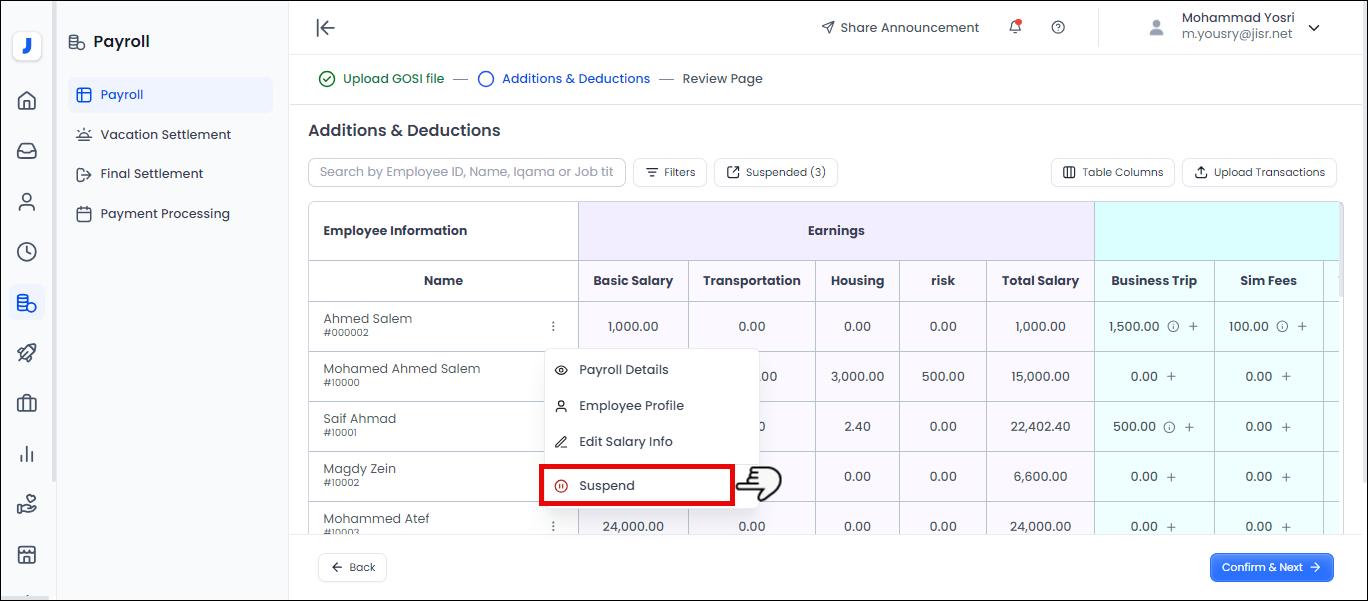Viewport: 1368px width, 601px height.
Task: Add Sim Fees for Mohamed Ahmed Salem
Action: (1286, 377)
